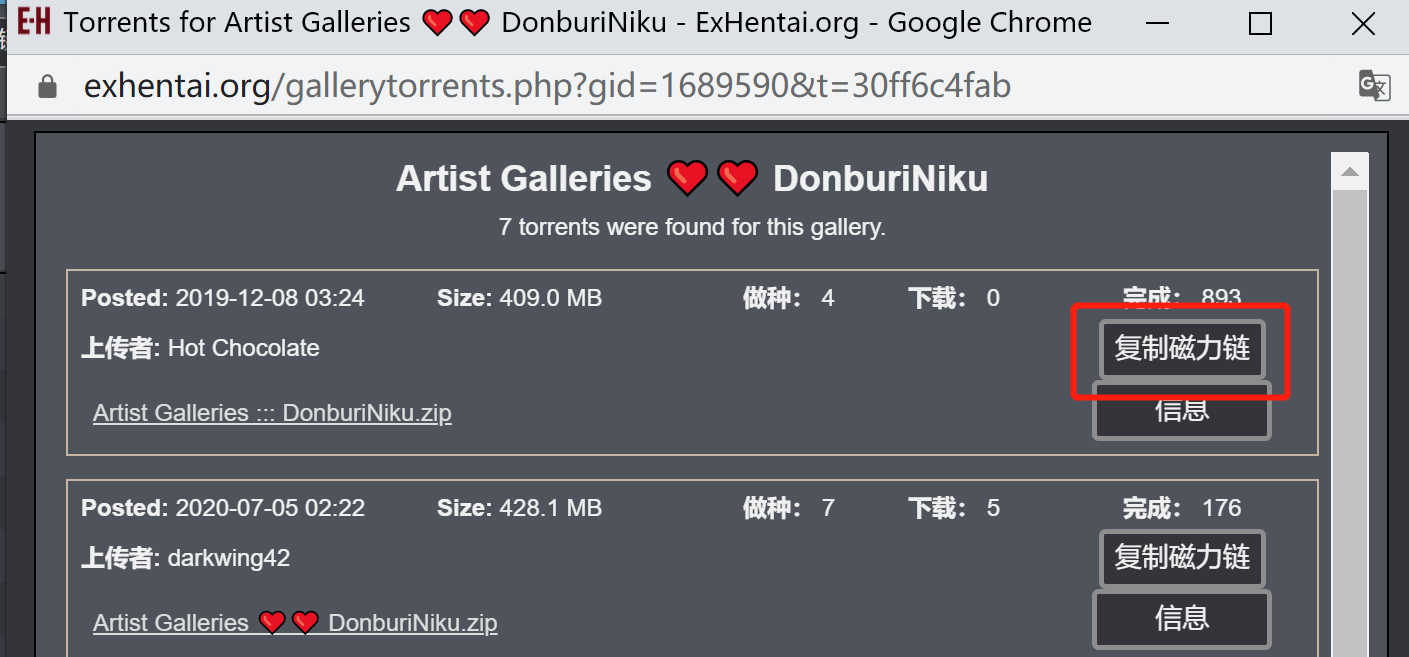Copy magnet link for Hot Chocolate's torrent
The width and height of the screenshot is (1409, 657).
pos(1182,348)
